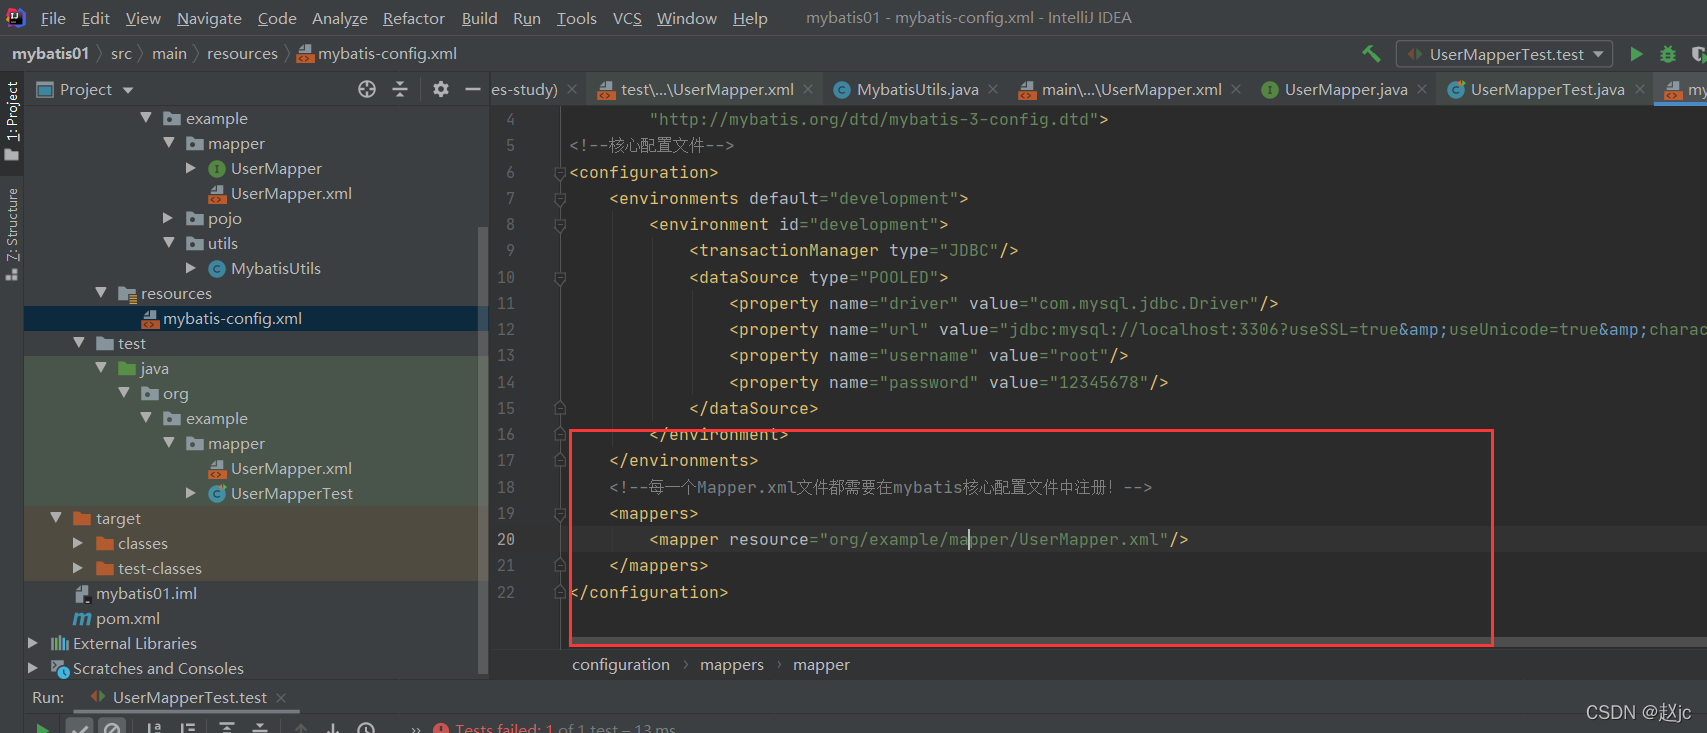Open the Navigate menu
Image resolution: width=1707 pixels, height=733 pixels.
[209, 18]
